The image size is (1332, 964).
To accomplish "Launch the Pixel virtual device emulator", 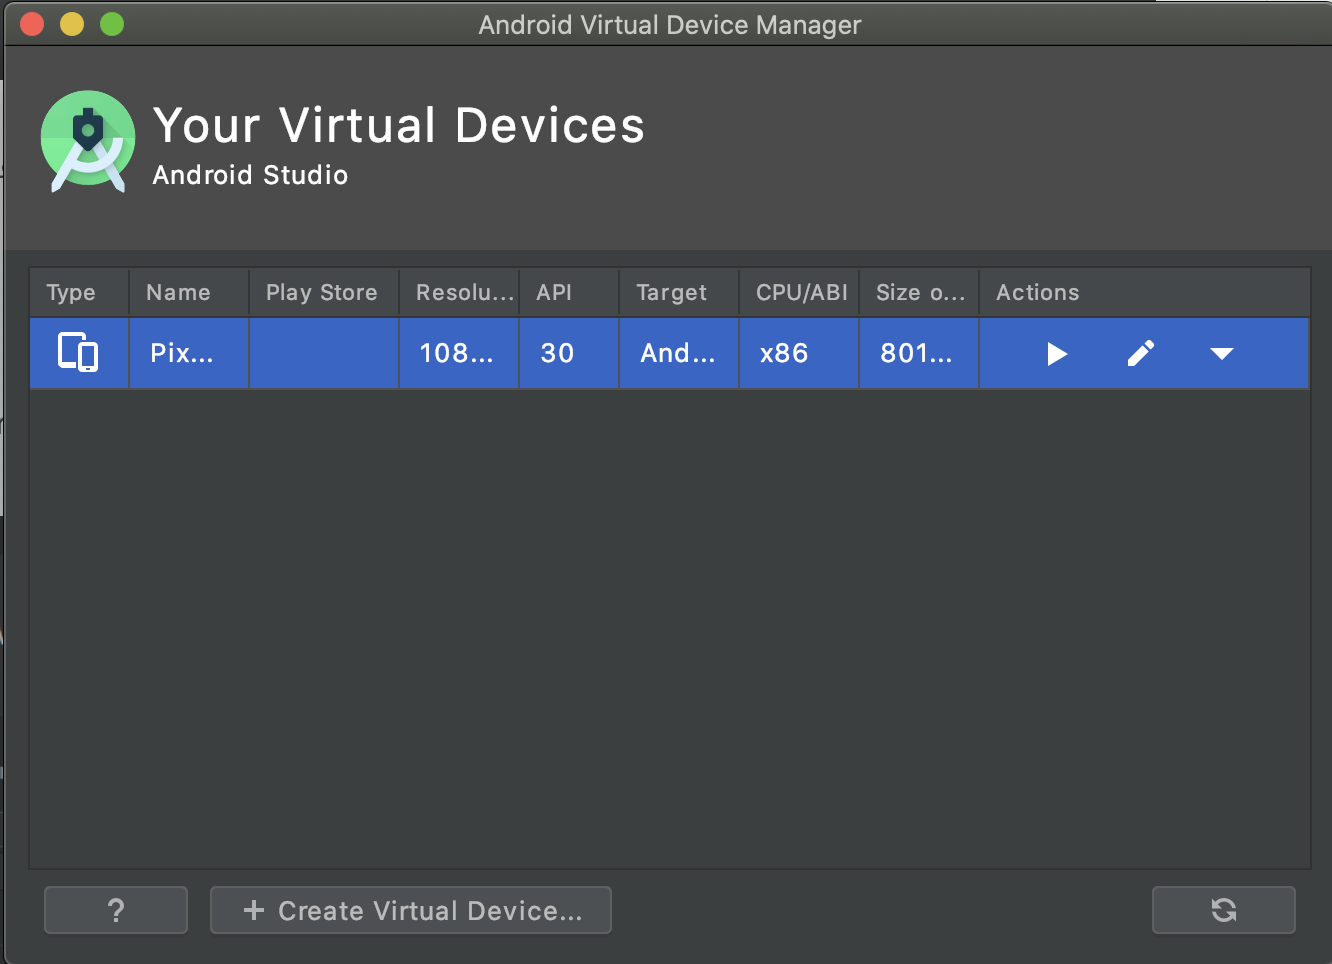I will tap(1057, 354).
